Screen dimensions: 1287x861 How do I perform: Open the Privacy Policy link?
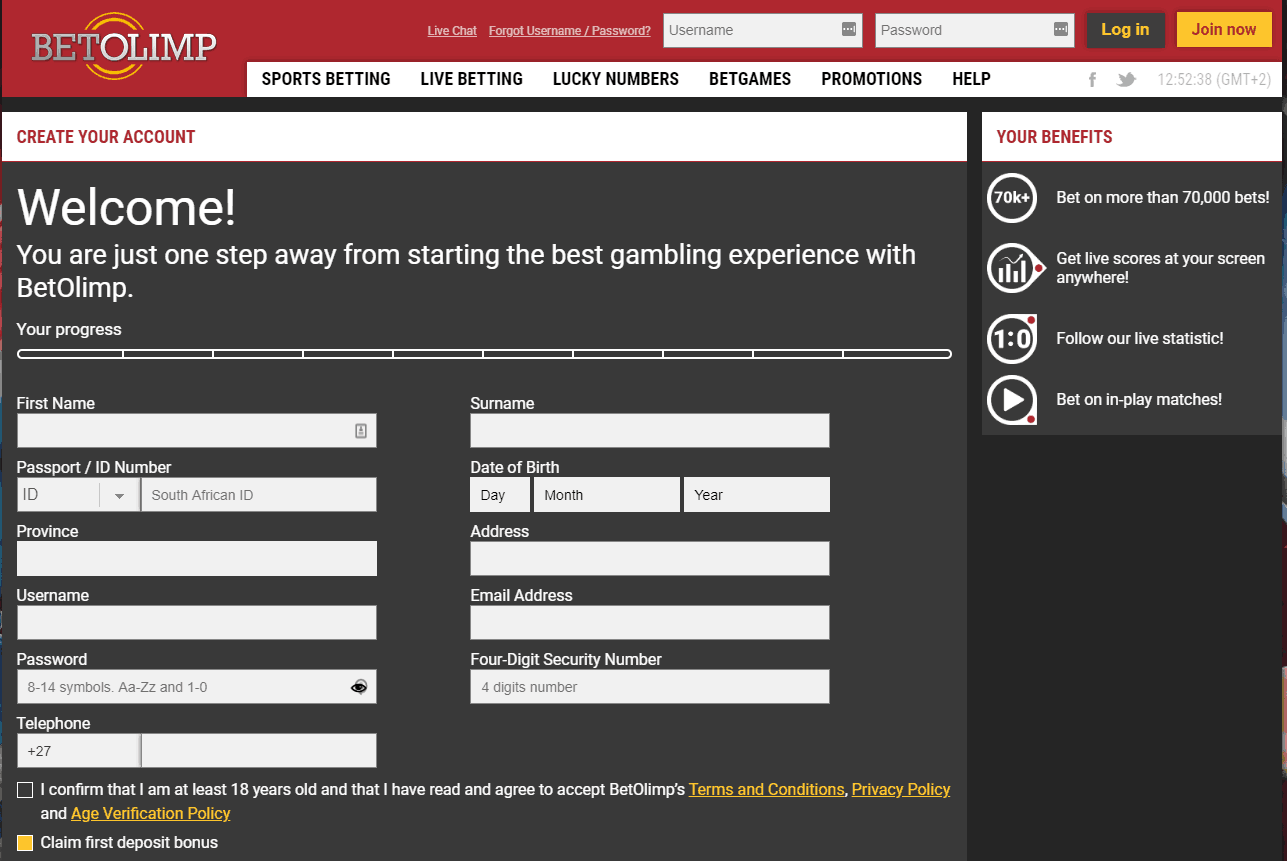click(x=901, y=790)
